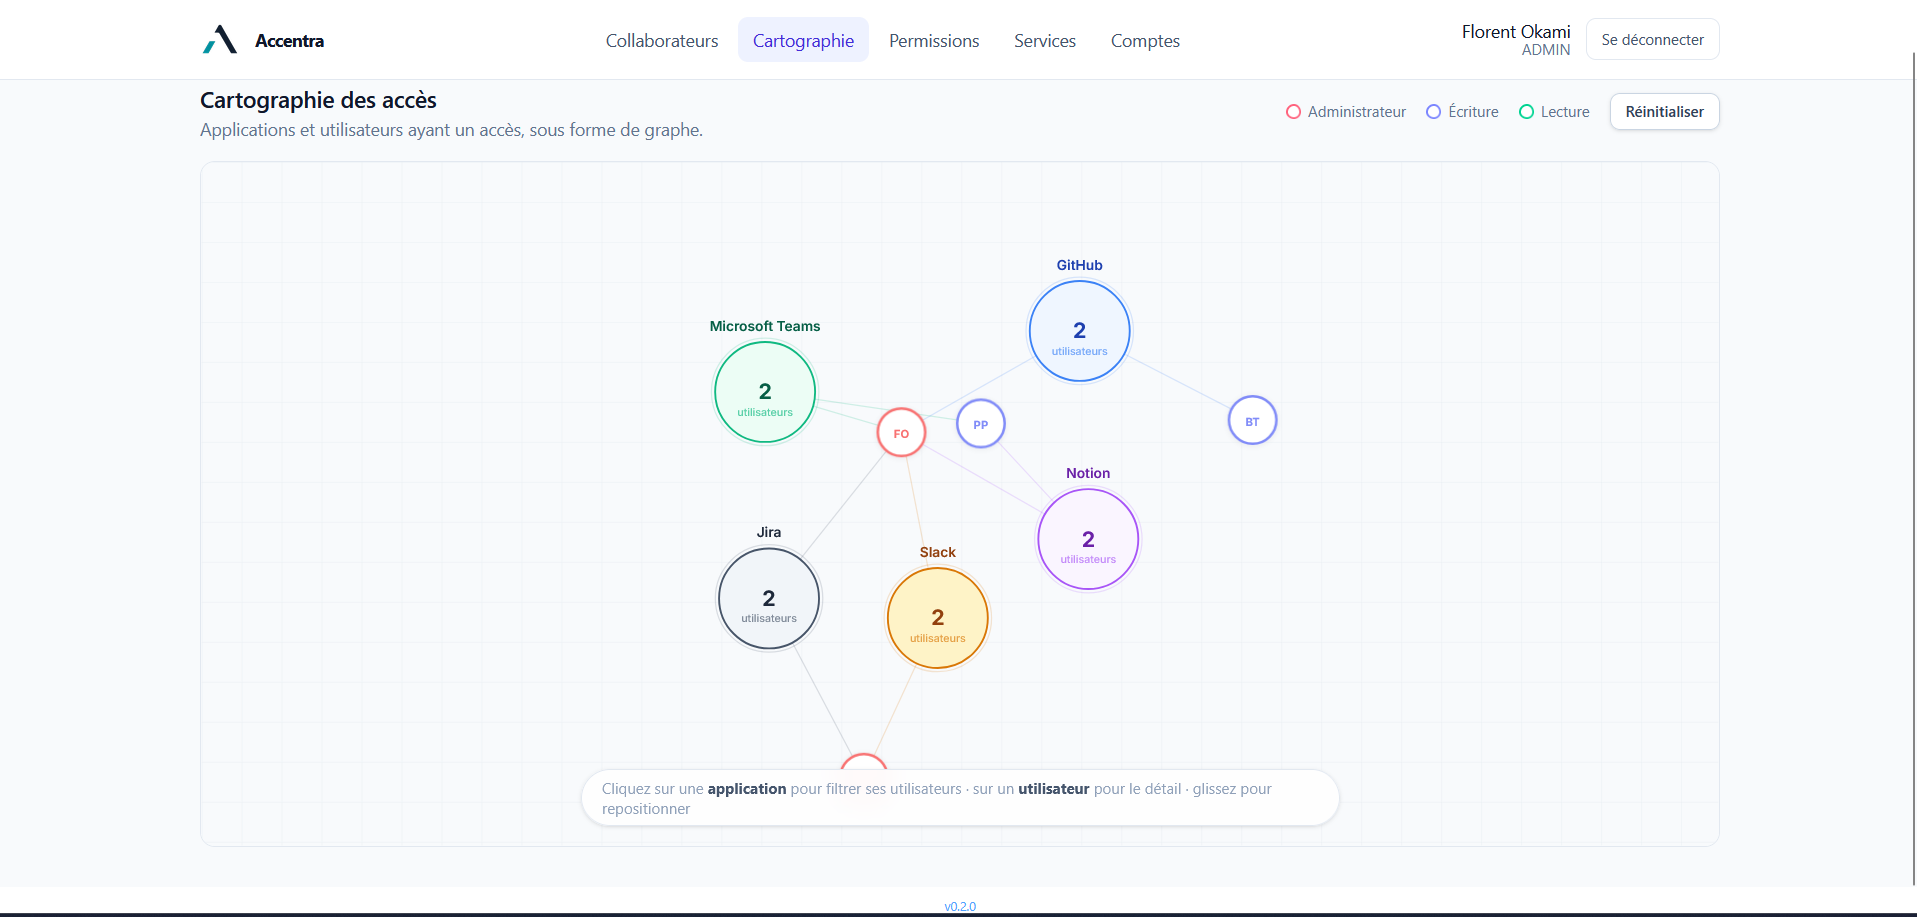Open user PP node details
Image resolution: width=1917 pixels, height=917 pixels.
981,424
